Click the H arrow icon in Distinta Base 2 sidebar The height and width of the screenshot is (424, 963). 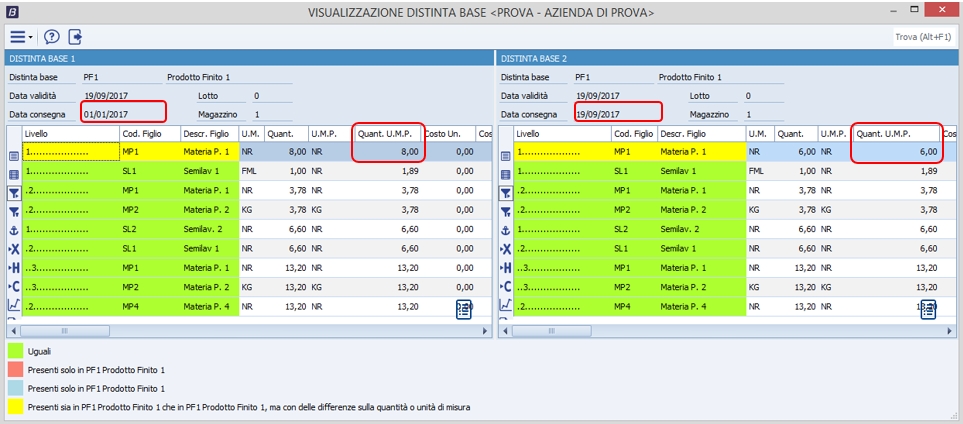[x=505, y=267]
